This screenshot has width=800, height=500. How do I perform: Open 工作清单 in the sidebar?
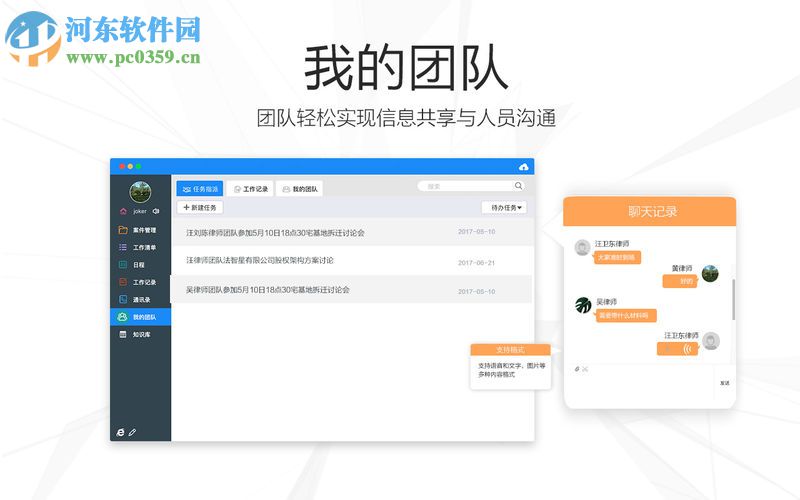tap(140, 247)
